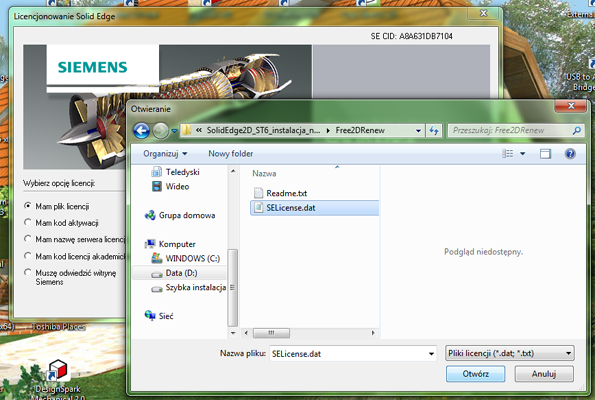Click the change view icon
The height and width of the screenshot is (400, 595).
click(x=507, y=154)
